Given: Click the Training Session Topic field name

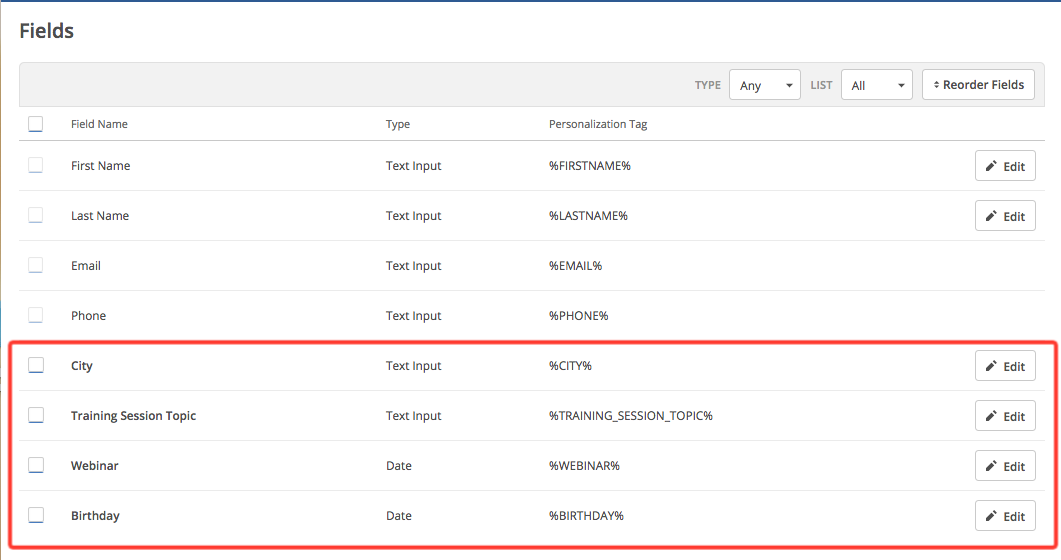Looking at the screenshot, I should click(x=133, y=416).
